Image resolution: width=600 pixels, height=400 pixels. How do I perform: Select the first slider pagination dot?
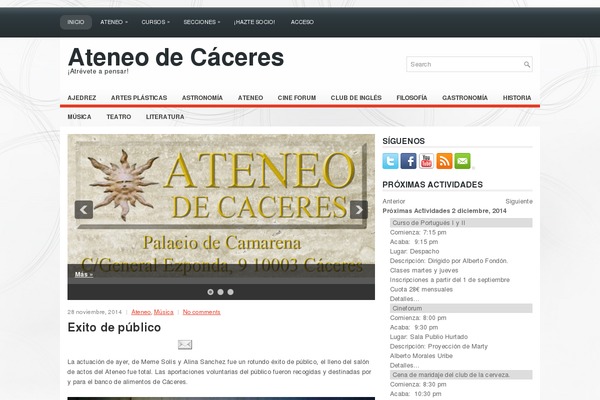210,292
